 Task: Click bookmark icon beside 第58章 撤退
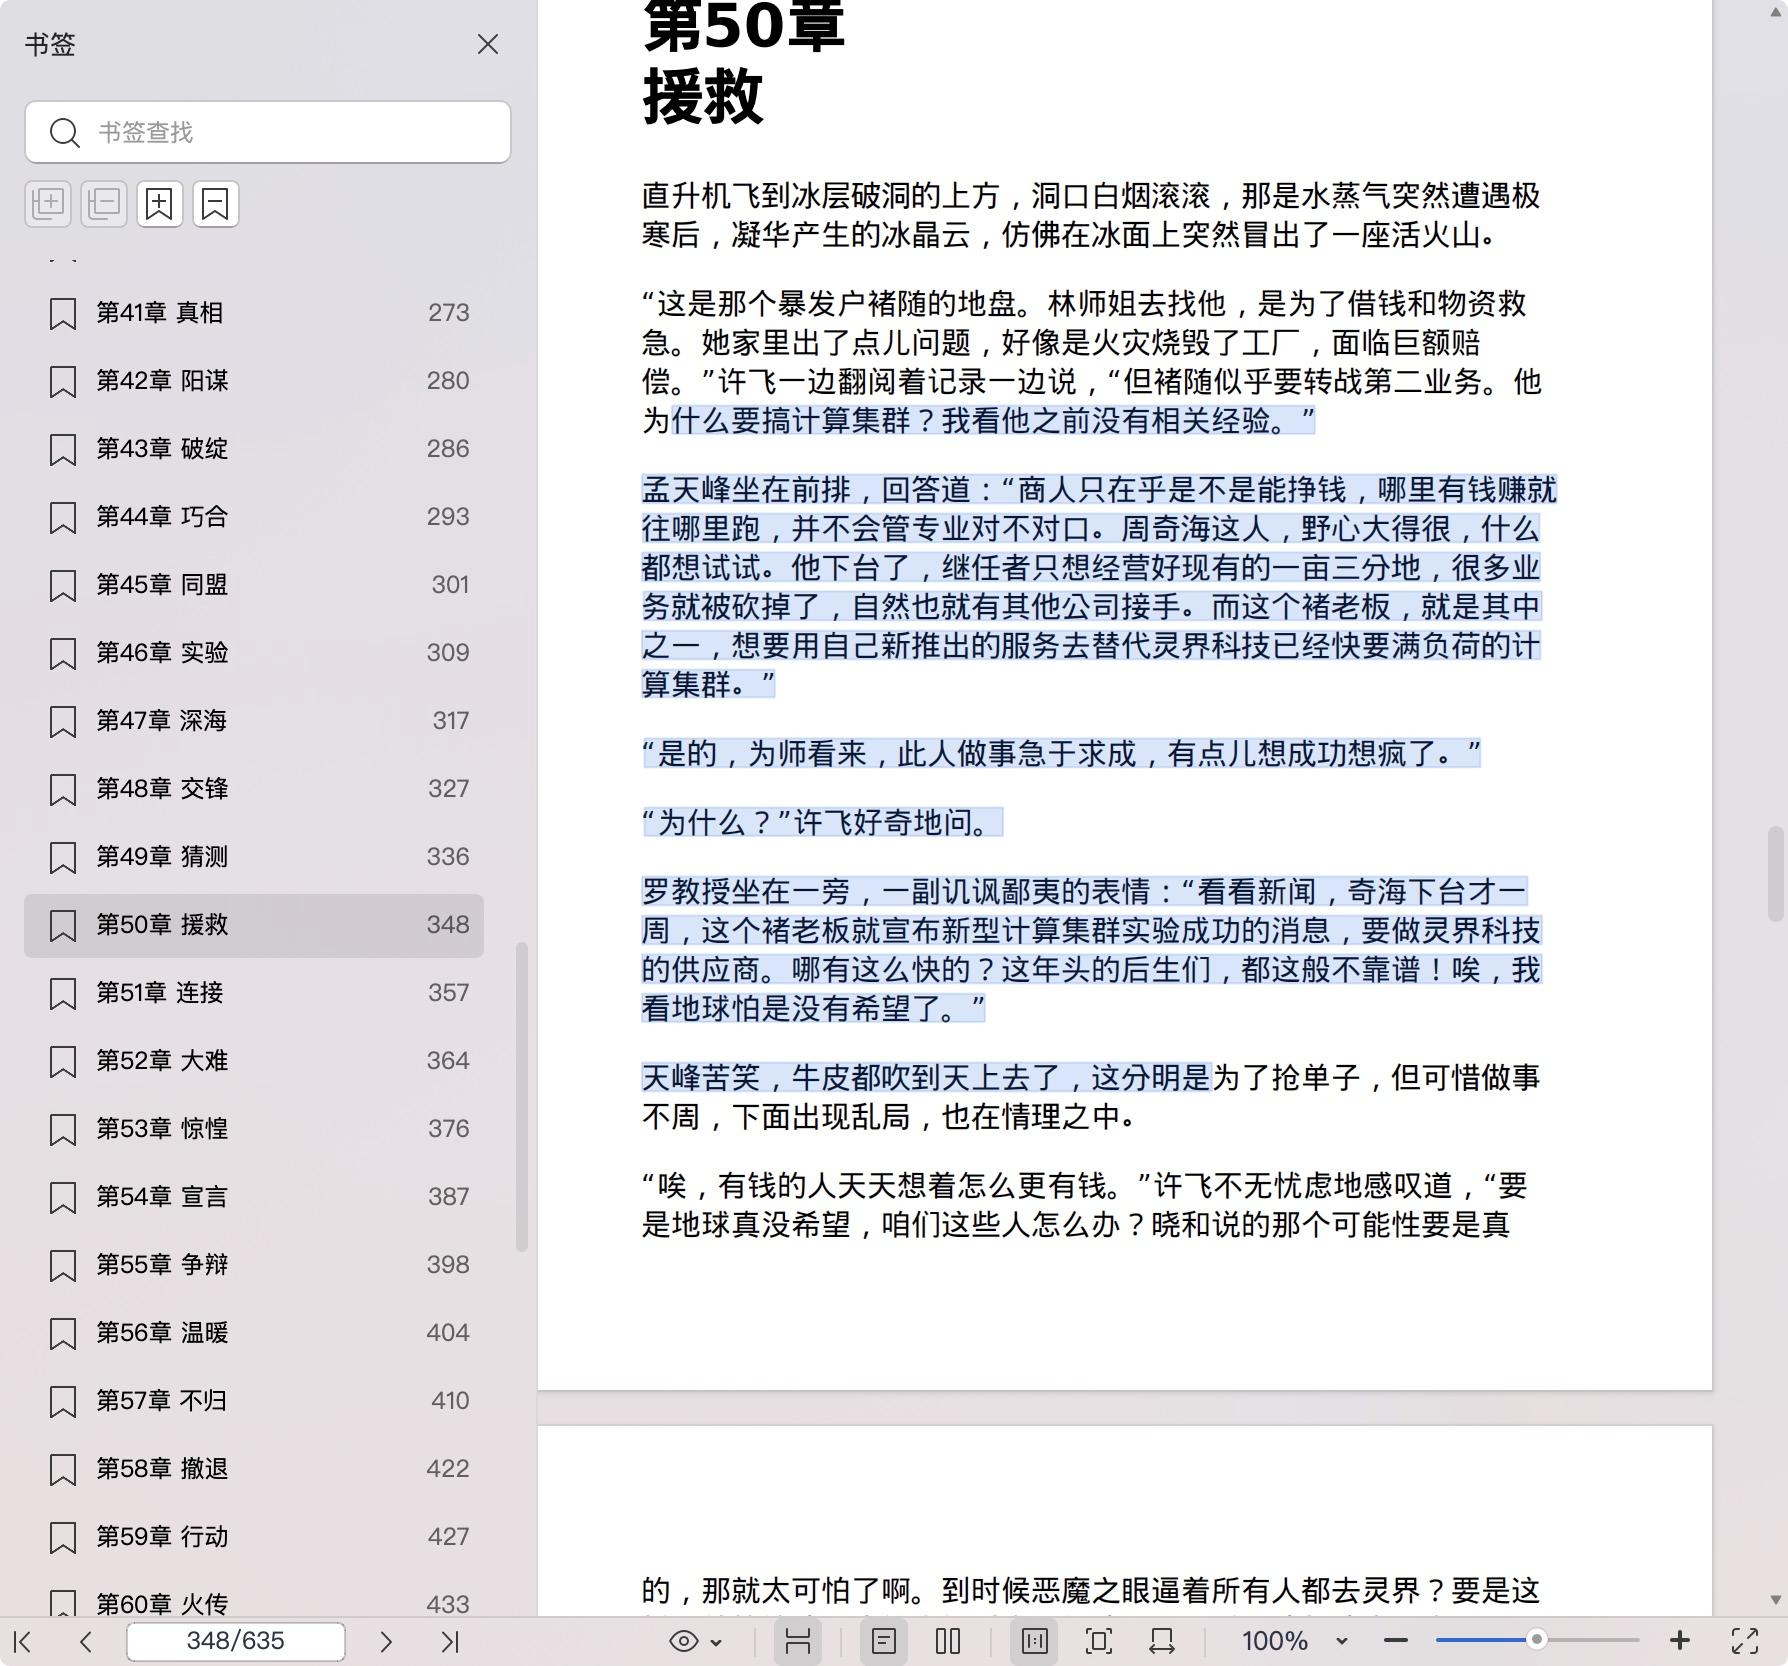[x=63, y=1470]
